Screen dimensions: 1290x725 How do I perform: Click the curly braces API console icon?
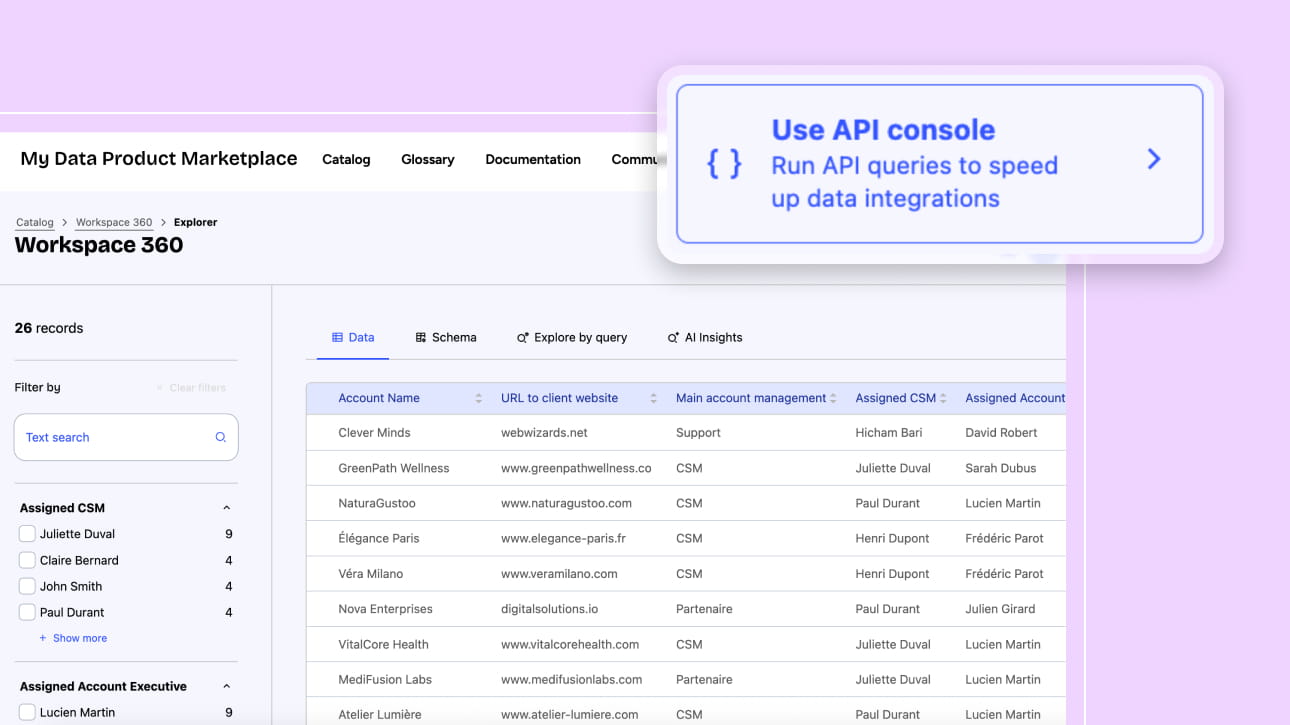(x=724, y=163)
